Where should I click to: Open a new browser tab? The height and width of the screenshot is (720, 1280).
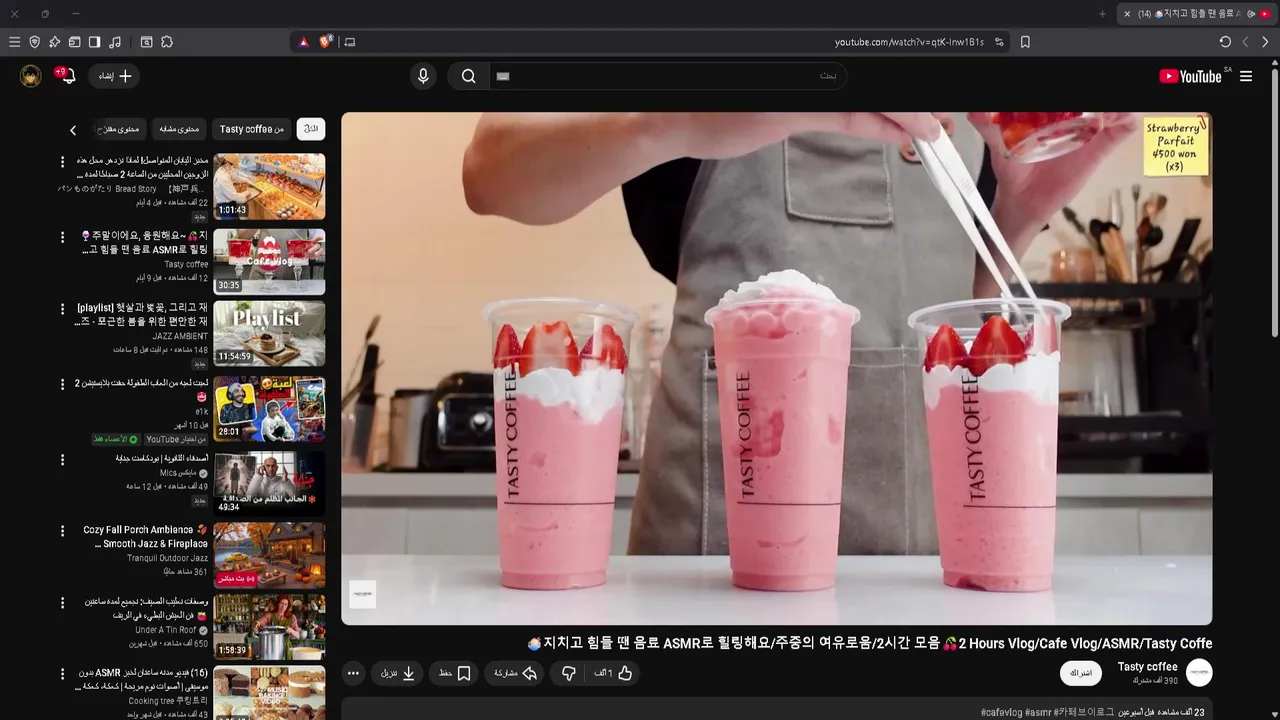point(1103,14)
